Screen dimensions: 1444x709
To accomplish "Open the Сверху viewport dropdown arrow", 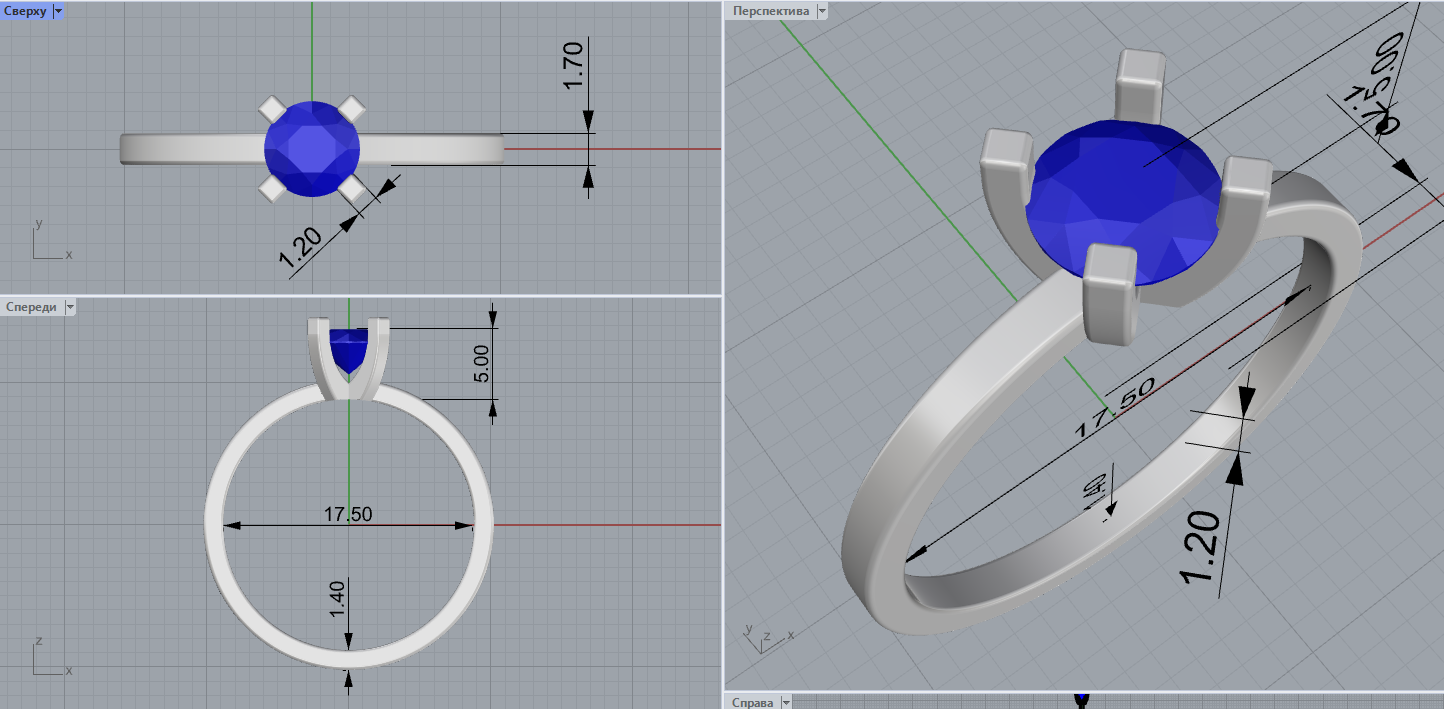I will tap(57, 11).
